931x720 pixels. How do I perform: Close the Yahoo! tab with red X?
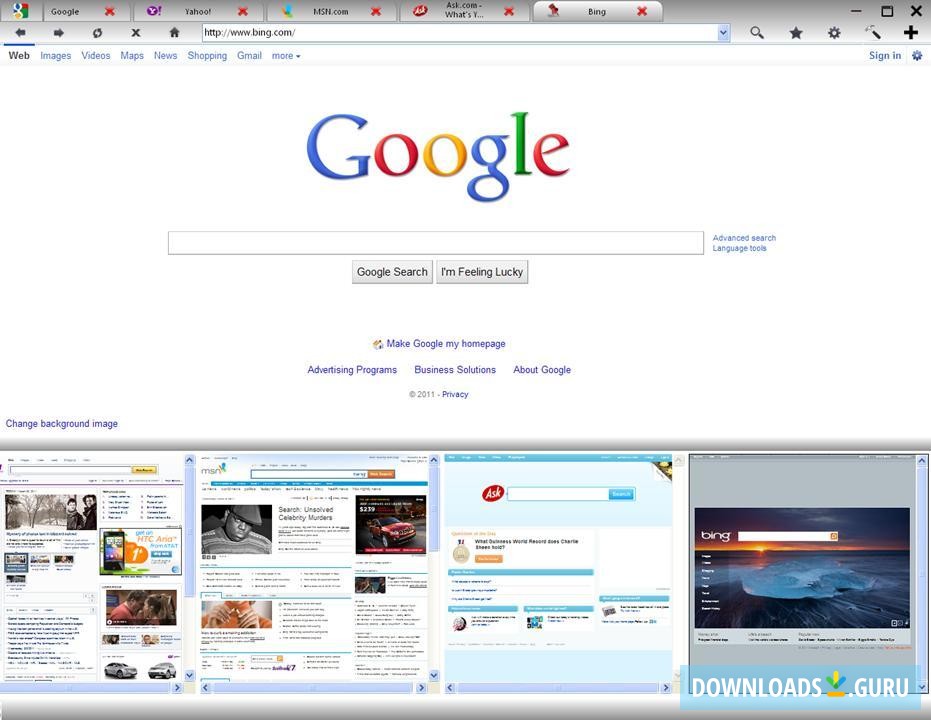coord(243,11)
